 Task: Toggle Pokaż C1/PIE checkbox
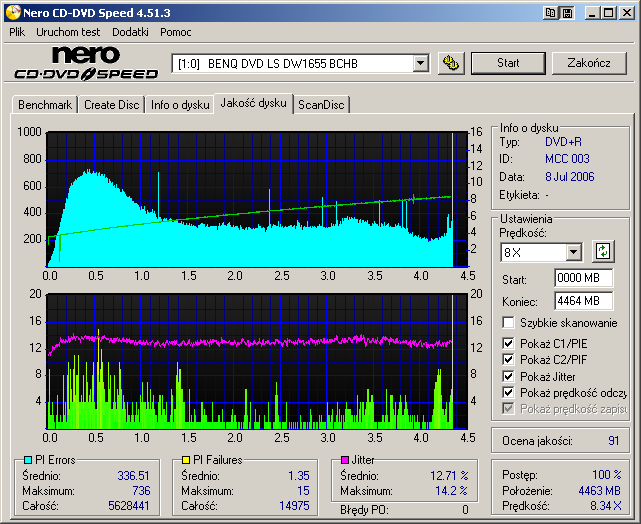click(x=508, y=343)
